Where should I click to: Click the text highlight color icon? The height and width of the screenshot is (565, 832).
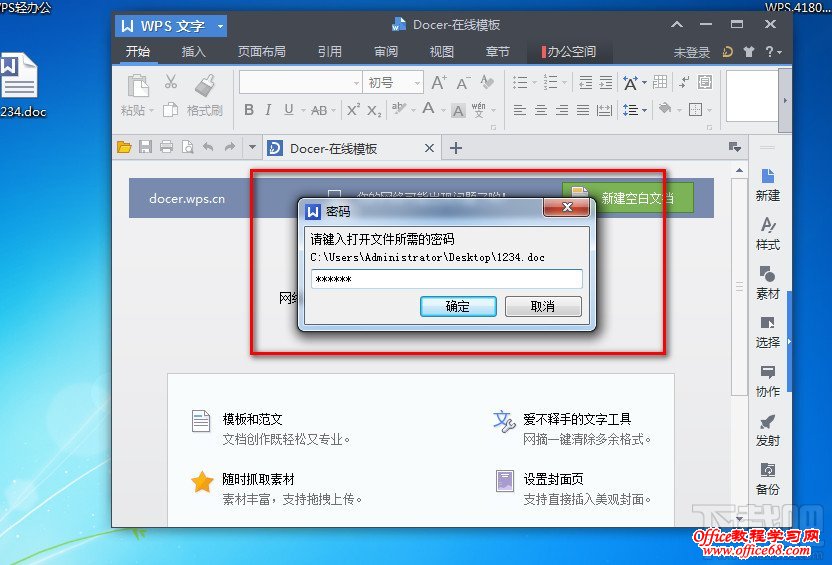[398, 109]
